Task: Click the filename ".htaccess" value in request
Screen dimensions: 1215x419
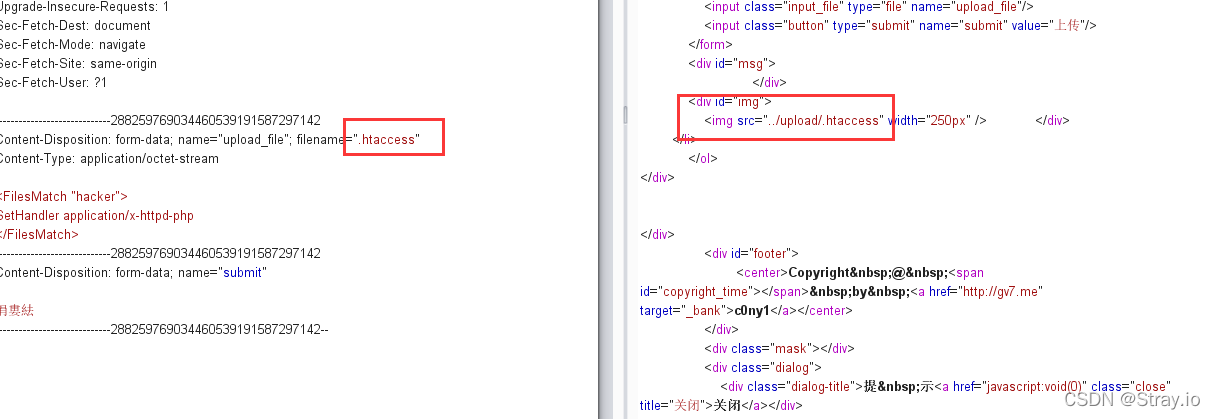Action: (388, 140)
